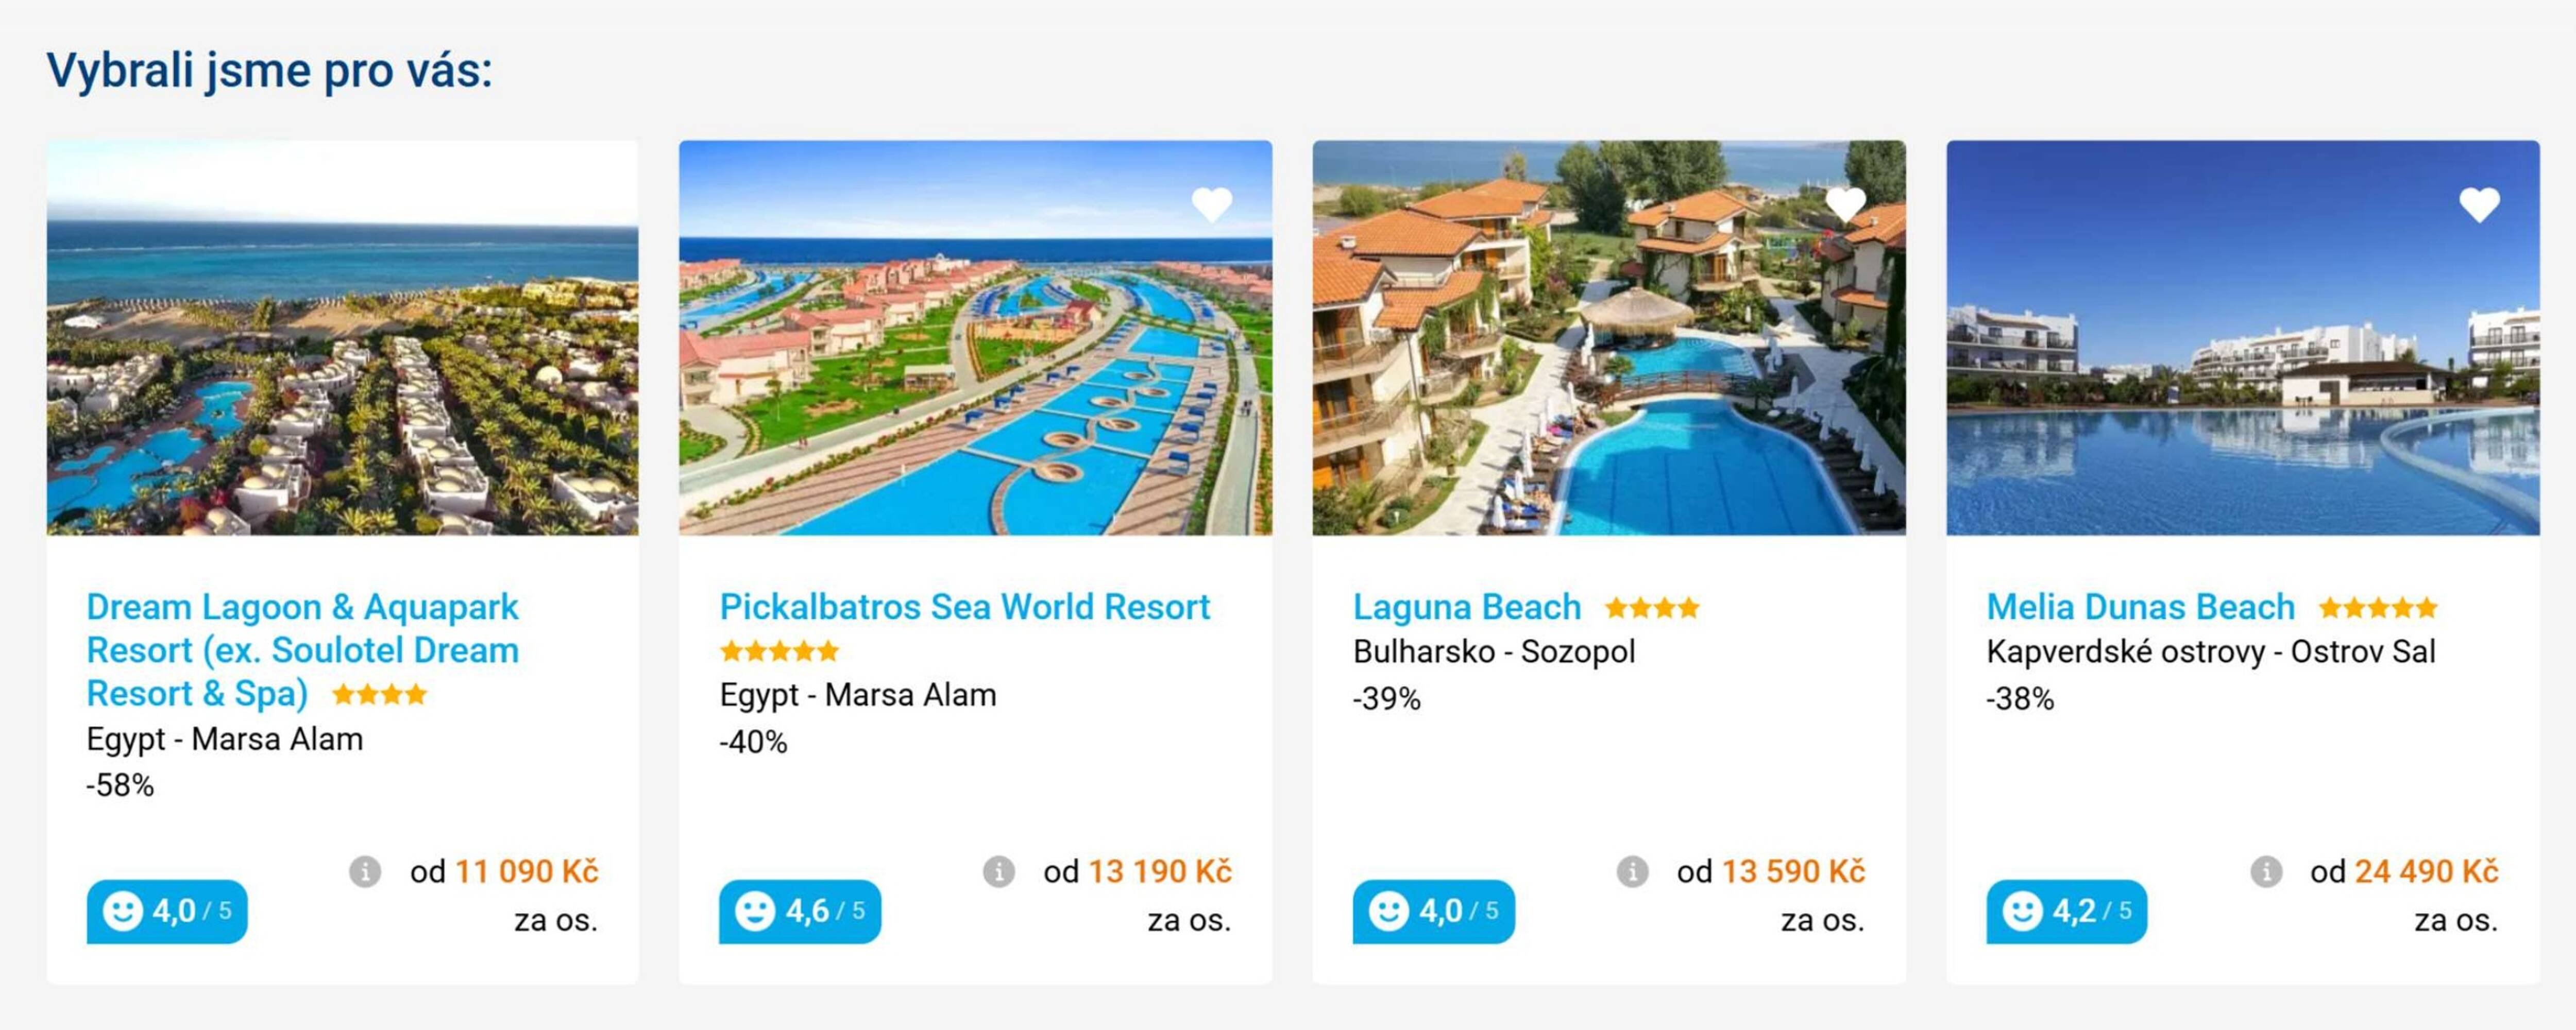Open price info icon next to 13 590 Kč
The height and width of the screenshot is (1030, 2576).
tap(1632, 872)
